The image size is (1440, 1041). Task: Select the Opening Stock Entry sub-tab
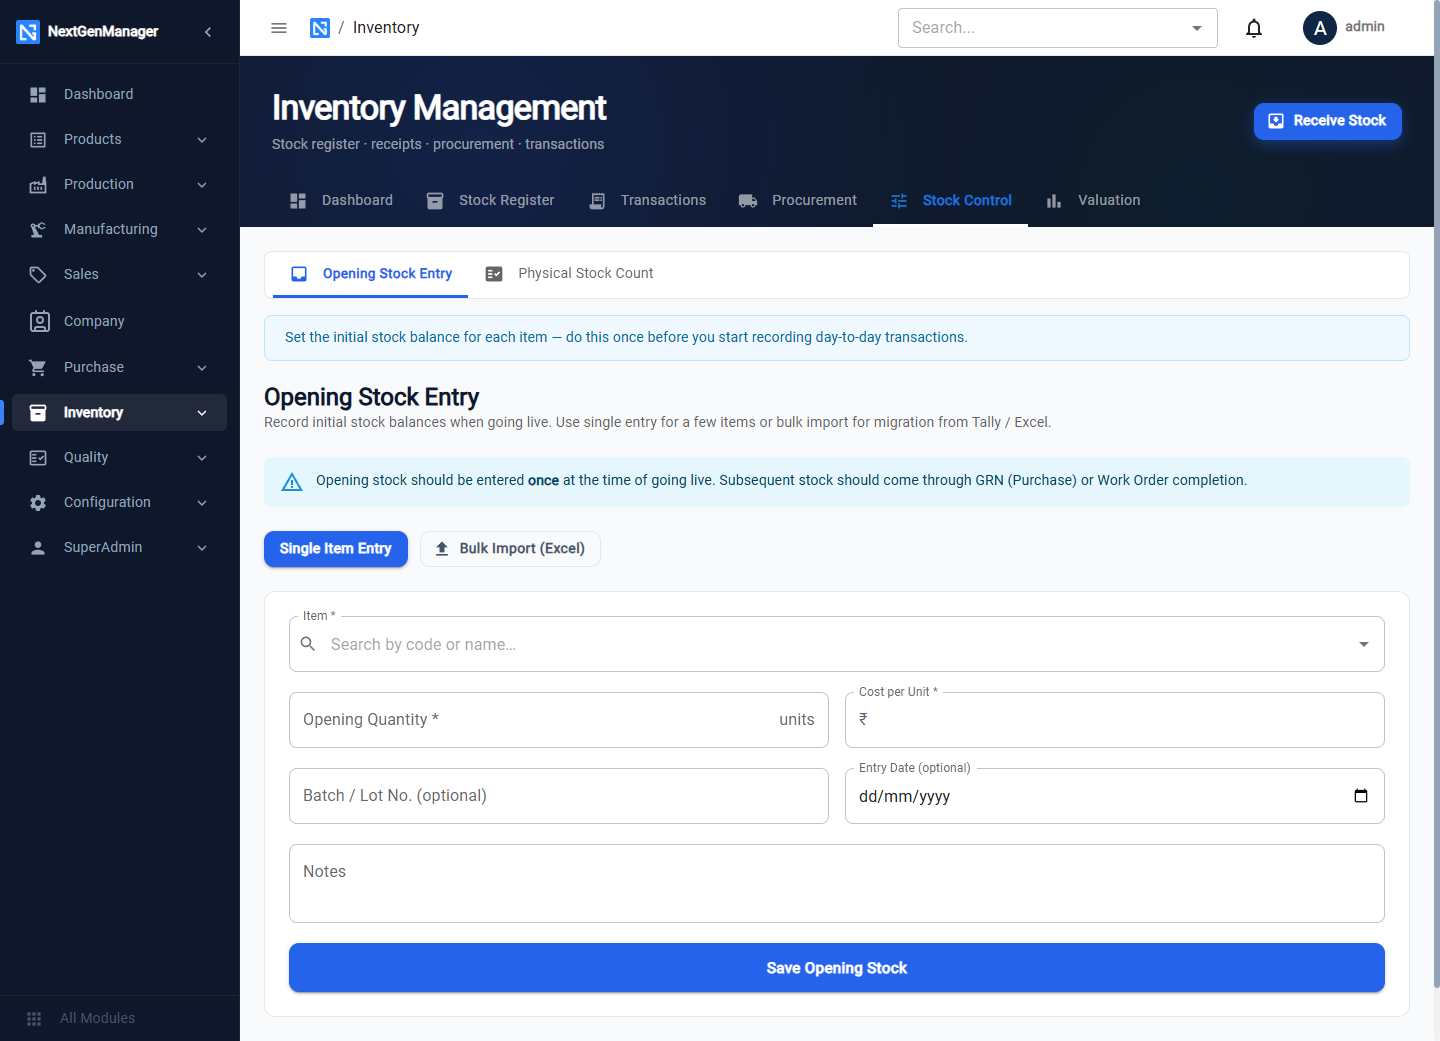click(x=371, y=273)
